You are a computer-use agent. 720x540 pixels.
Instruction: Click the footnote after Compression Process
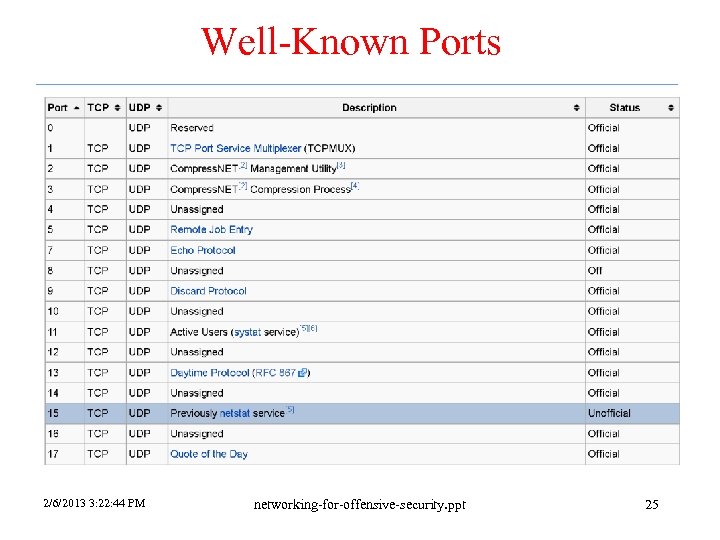click(x=355, y=186)
